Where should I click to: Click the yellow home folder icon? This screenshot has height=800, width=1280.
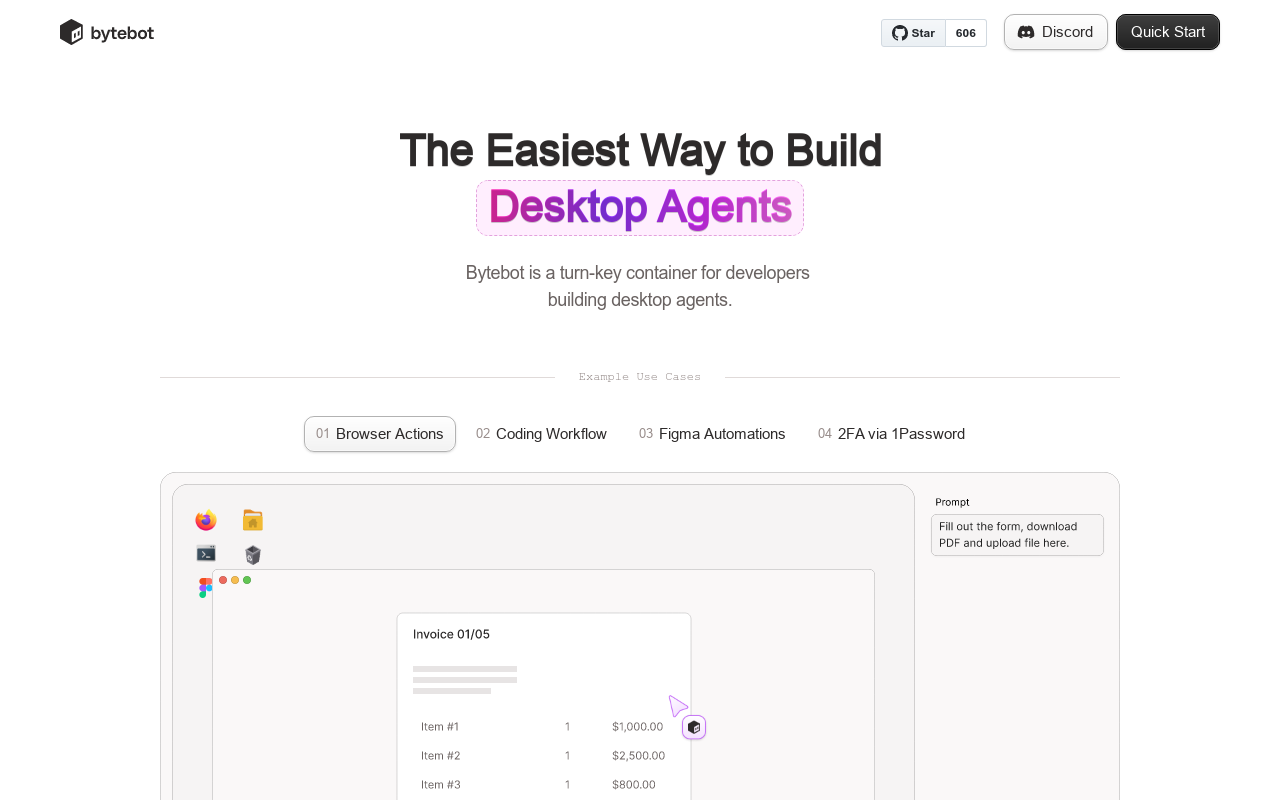[x=253, y=520]
